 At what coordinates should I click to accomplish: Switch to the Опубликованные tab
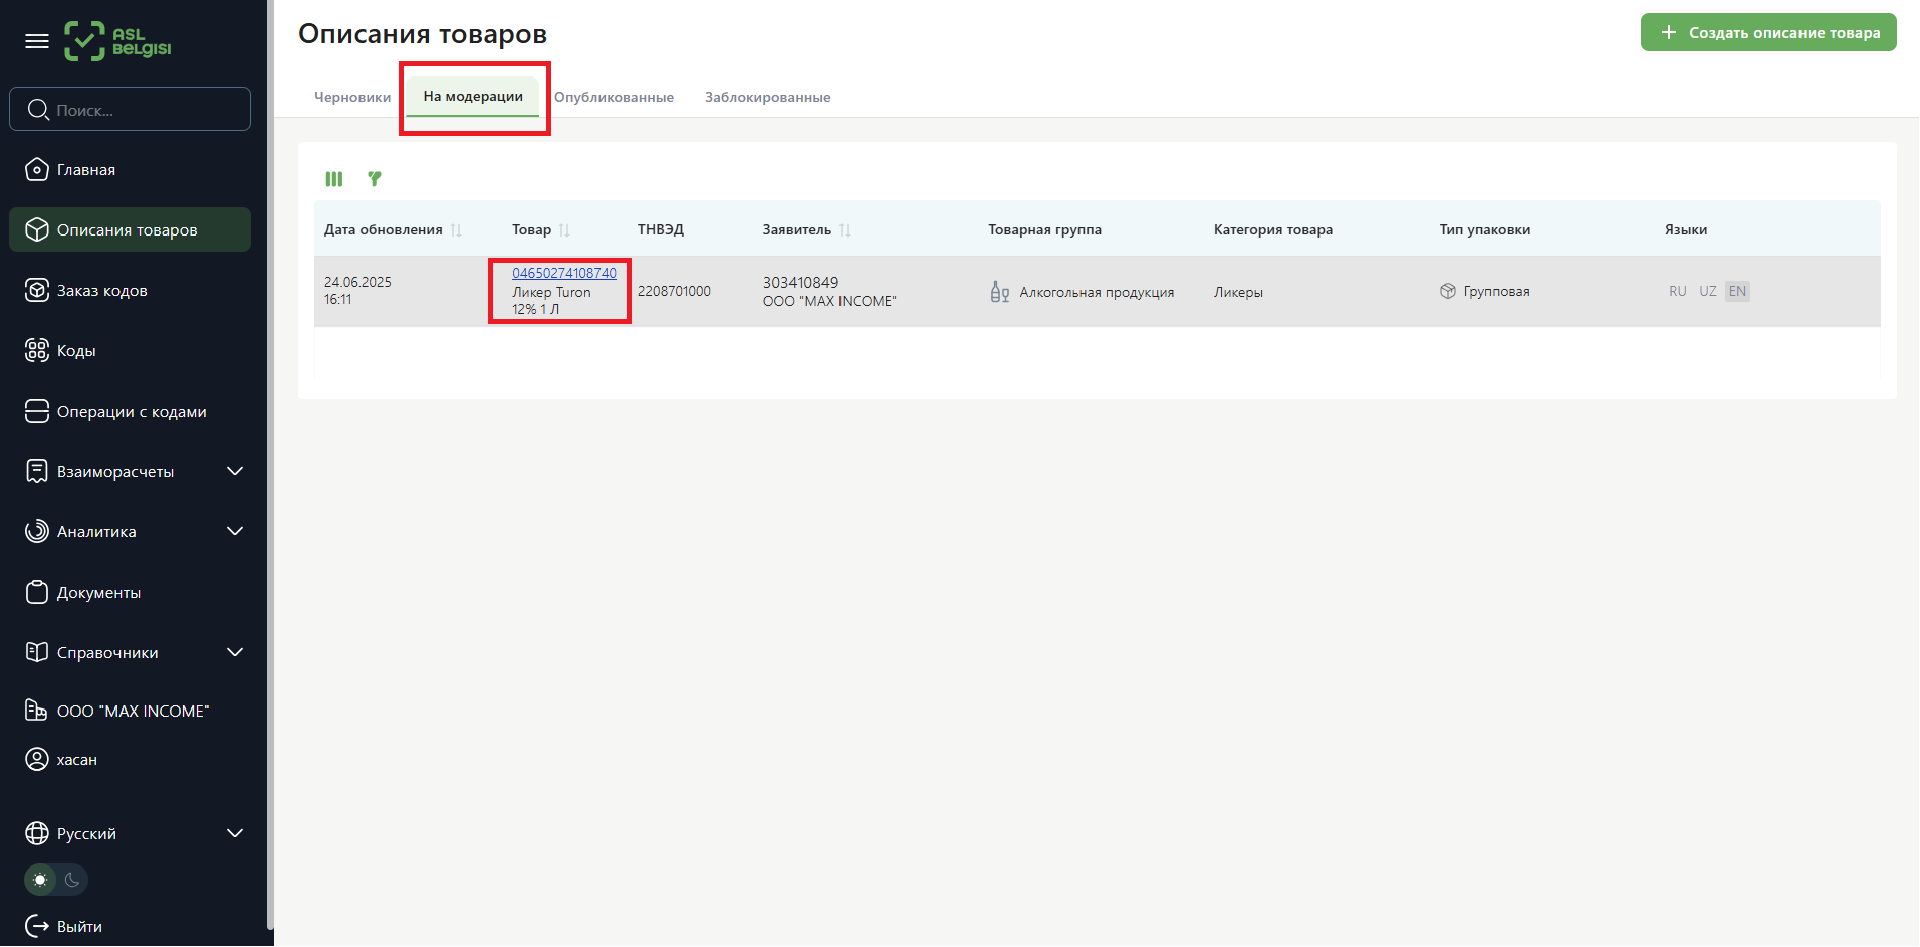(x=613, y=98)
